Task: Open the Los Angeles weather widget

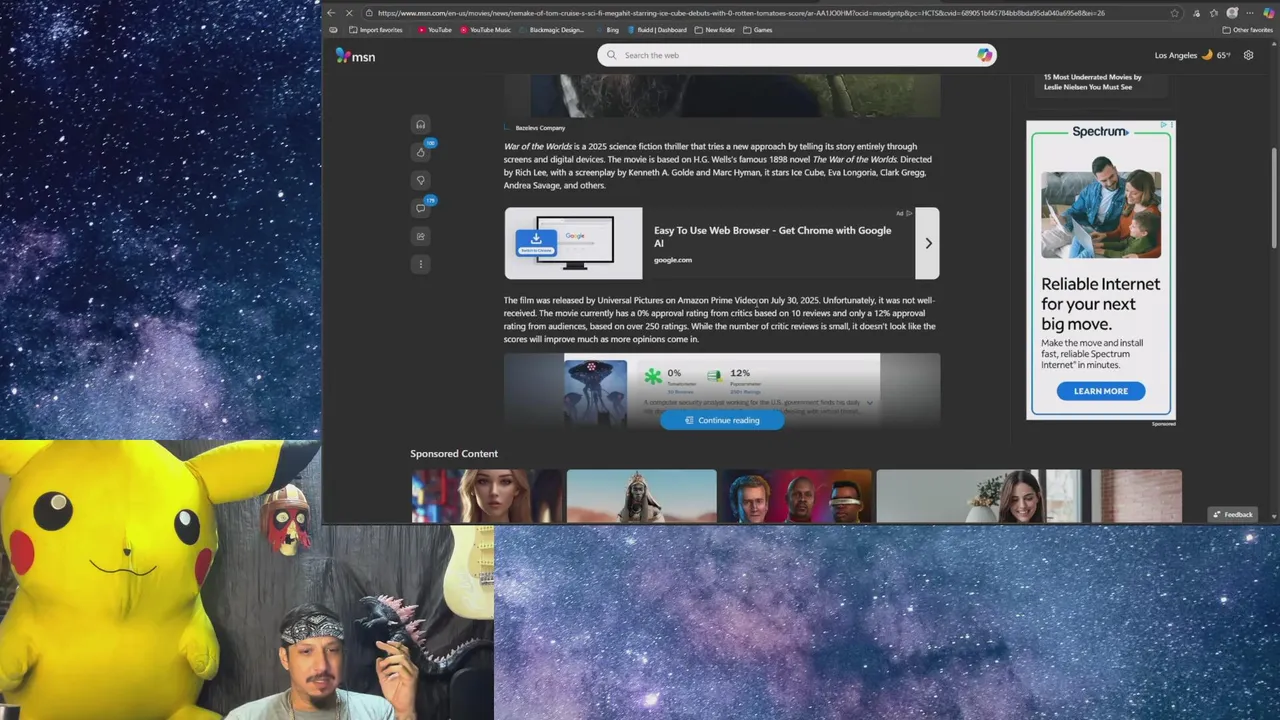Action: tap(1193, 55)
